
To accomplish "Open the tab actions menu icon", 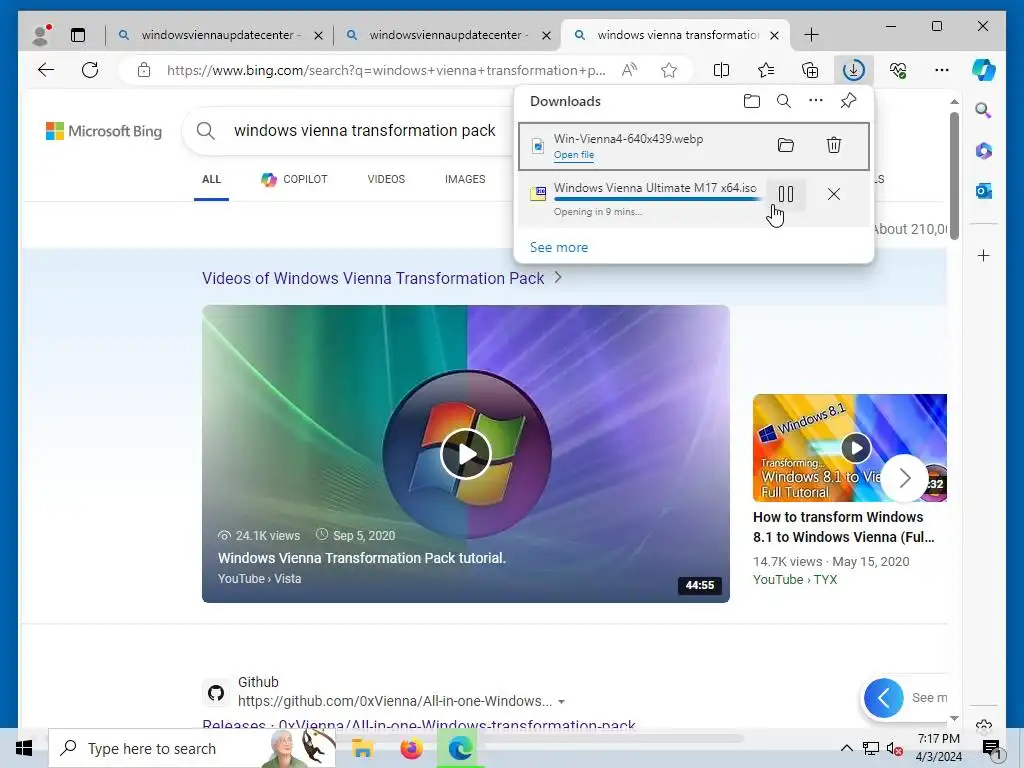I will pos(78,35).
